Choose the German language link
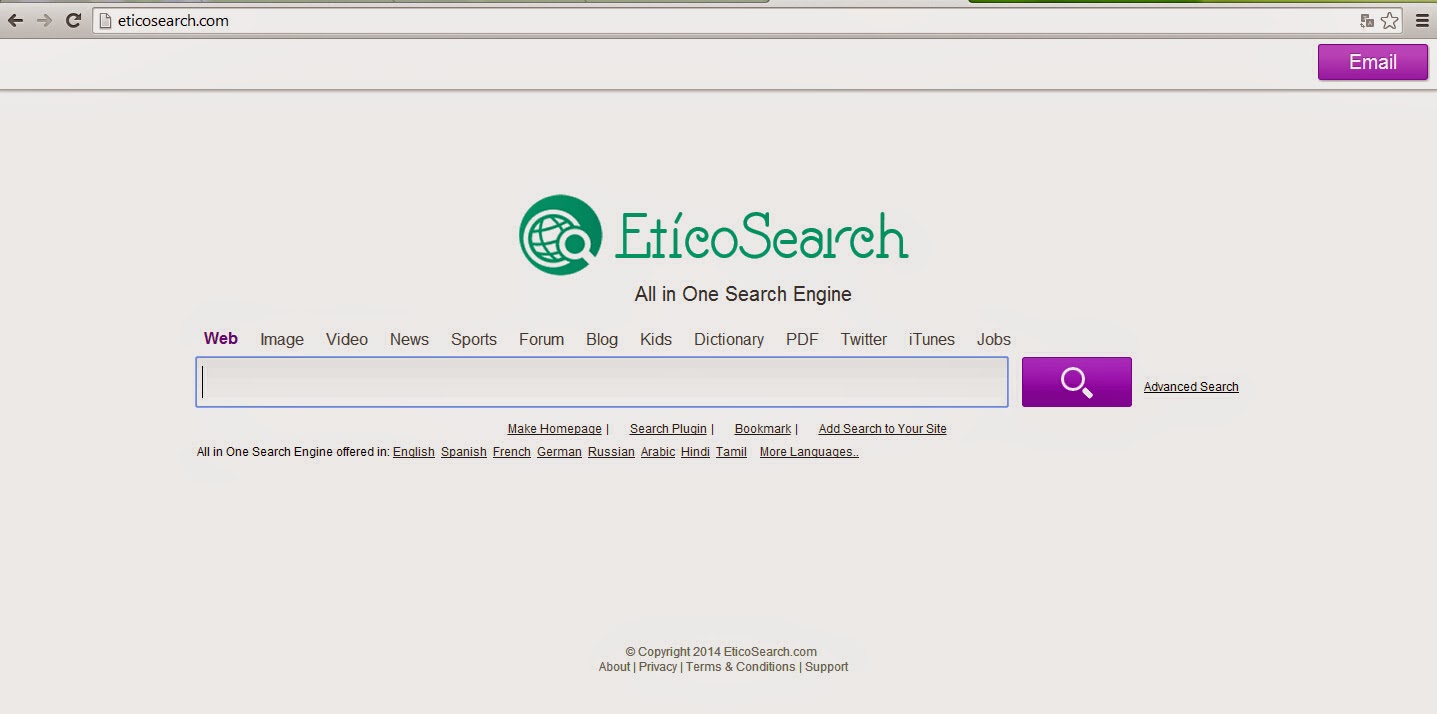The image size is (1437, 714). [559, 452]
